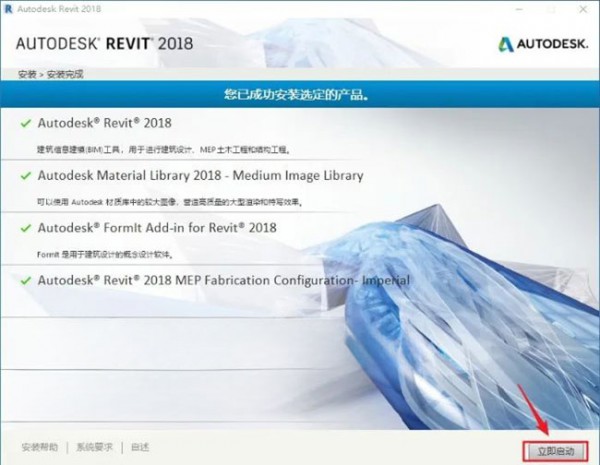
Task: Click the Autodesk logo icon
Action: (505, 44)
